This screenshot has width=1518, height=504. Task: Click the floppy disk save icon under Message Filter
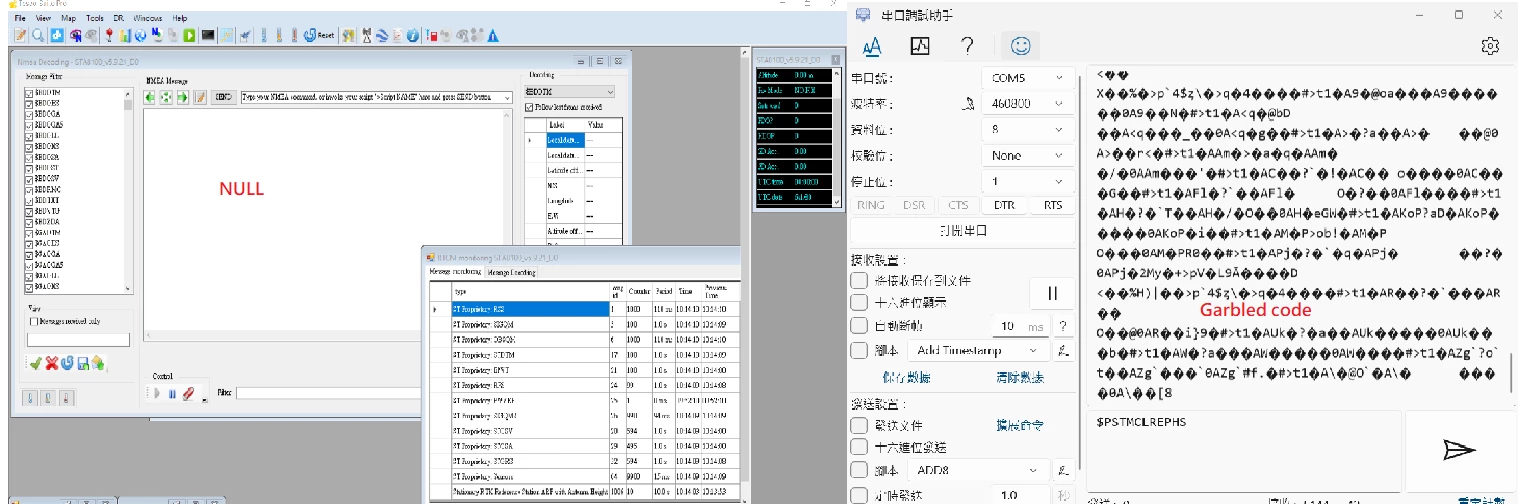[83, 363]
